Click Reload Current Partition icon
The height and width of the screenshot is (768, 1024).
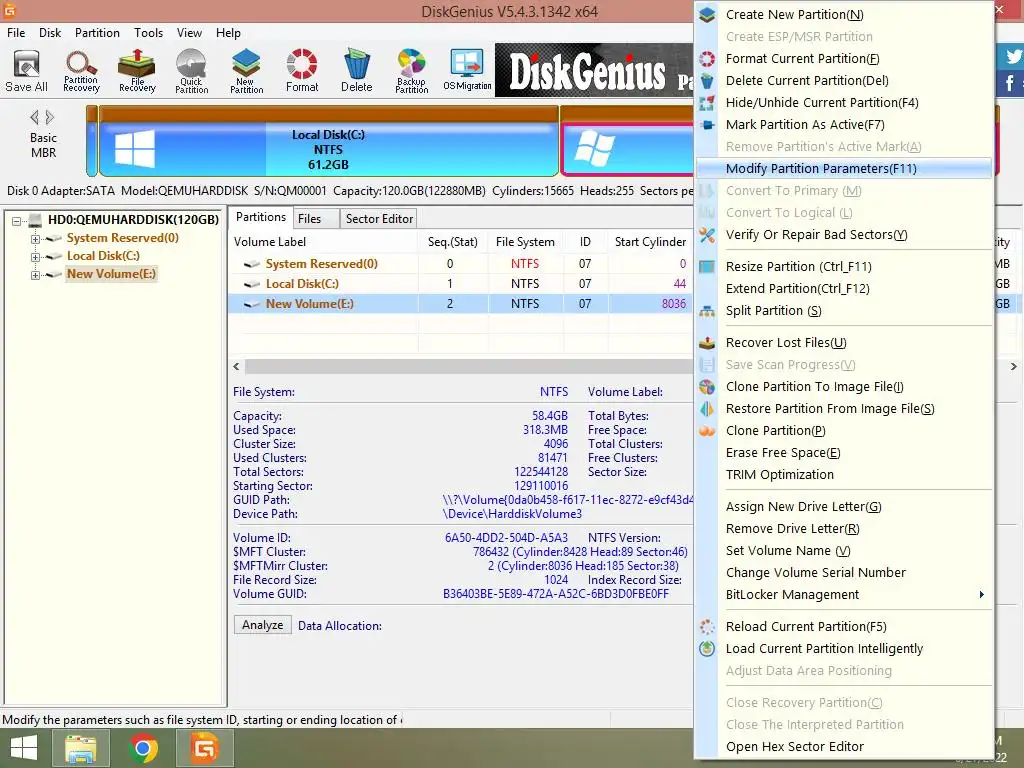[707, 627]
